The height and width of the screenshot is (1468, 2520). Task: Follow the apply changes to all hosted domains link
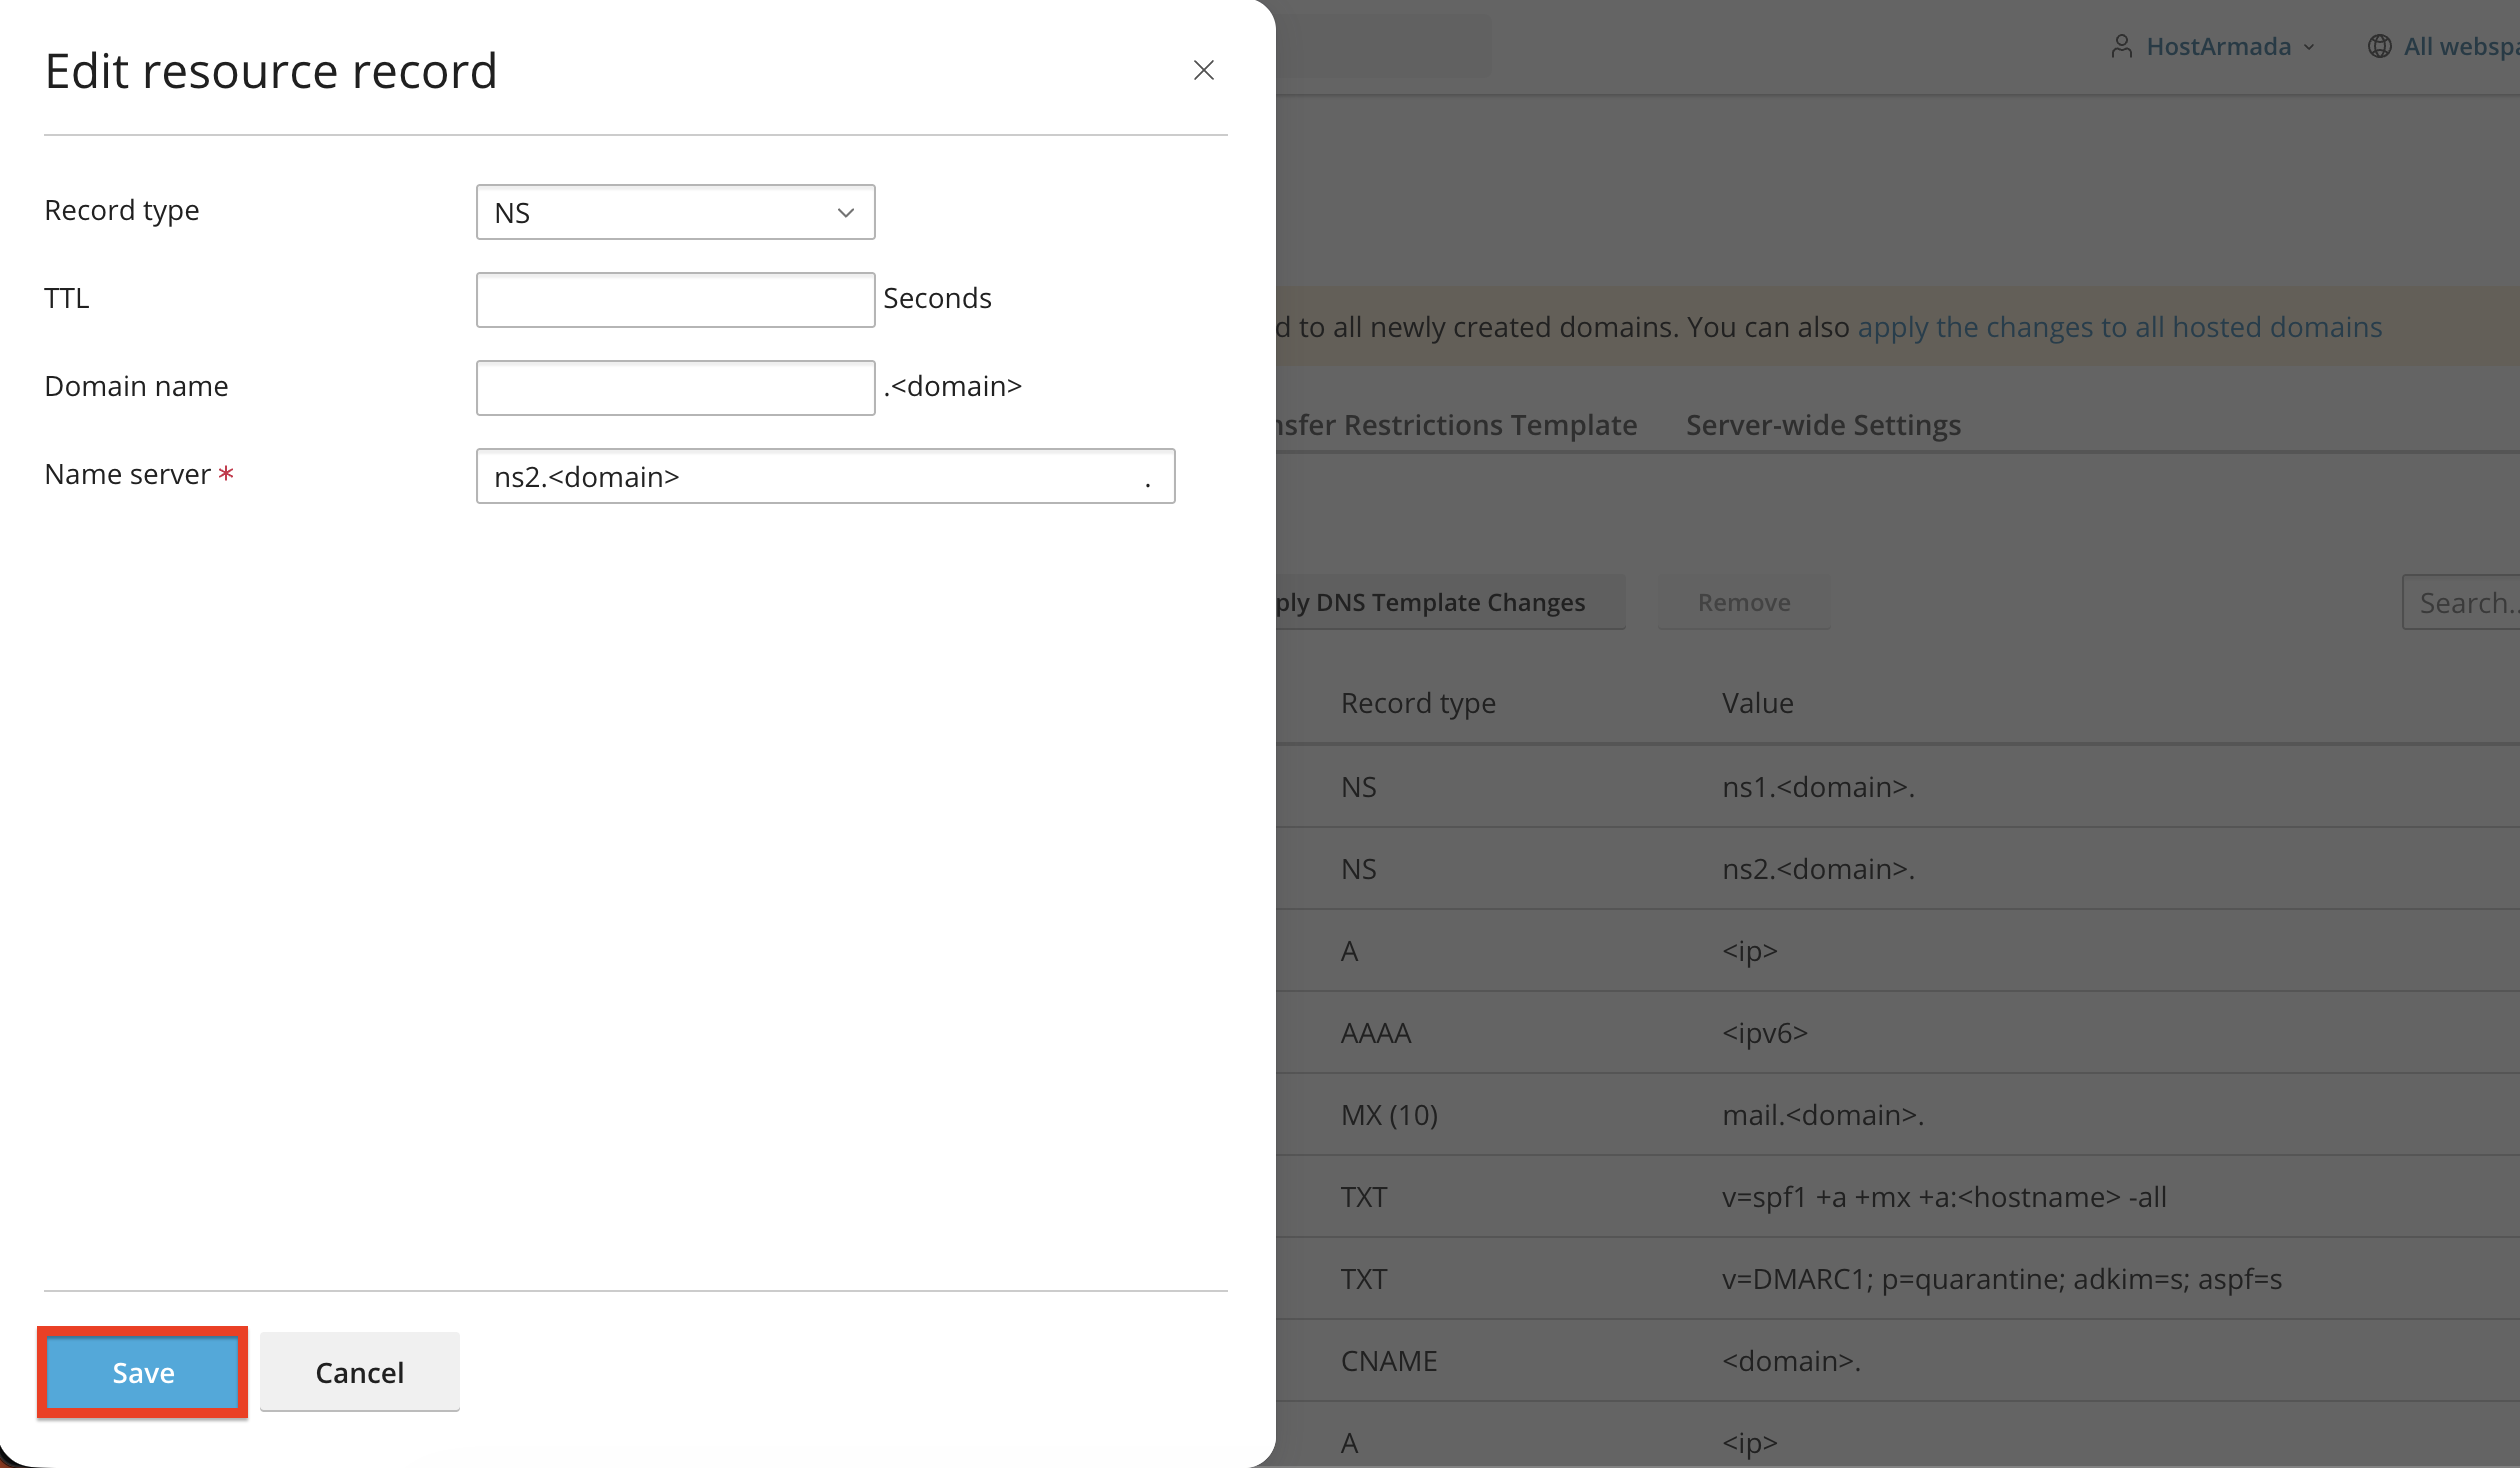point(2120,327)
